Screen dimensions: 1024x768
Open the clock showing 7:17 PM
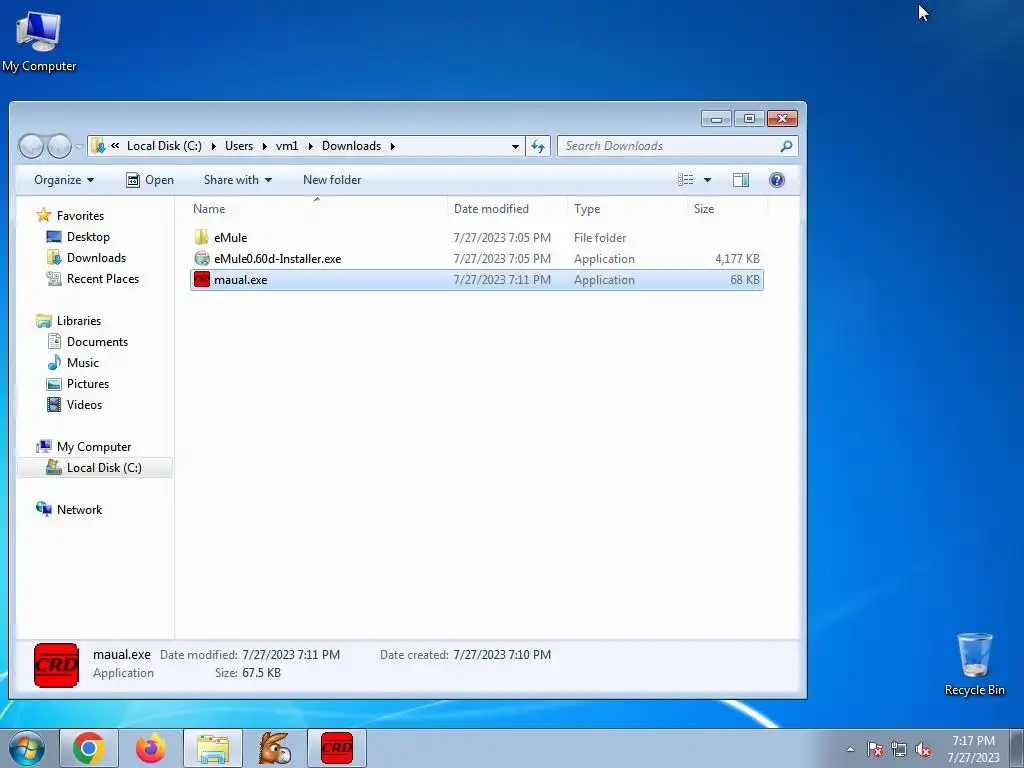click(x=973, y=748)
